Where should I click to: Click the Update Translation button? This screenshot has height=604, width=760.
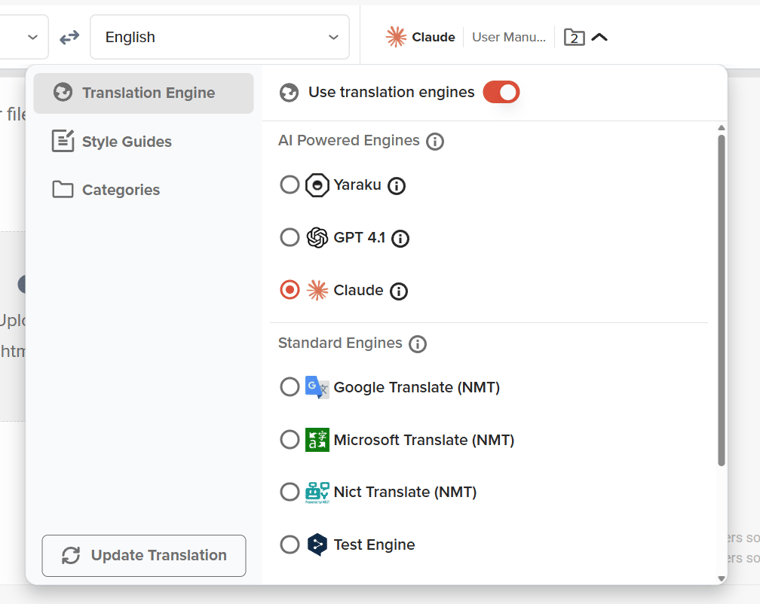pos(143,556)
